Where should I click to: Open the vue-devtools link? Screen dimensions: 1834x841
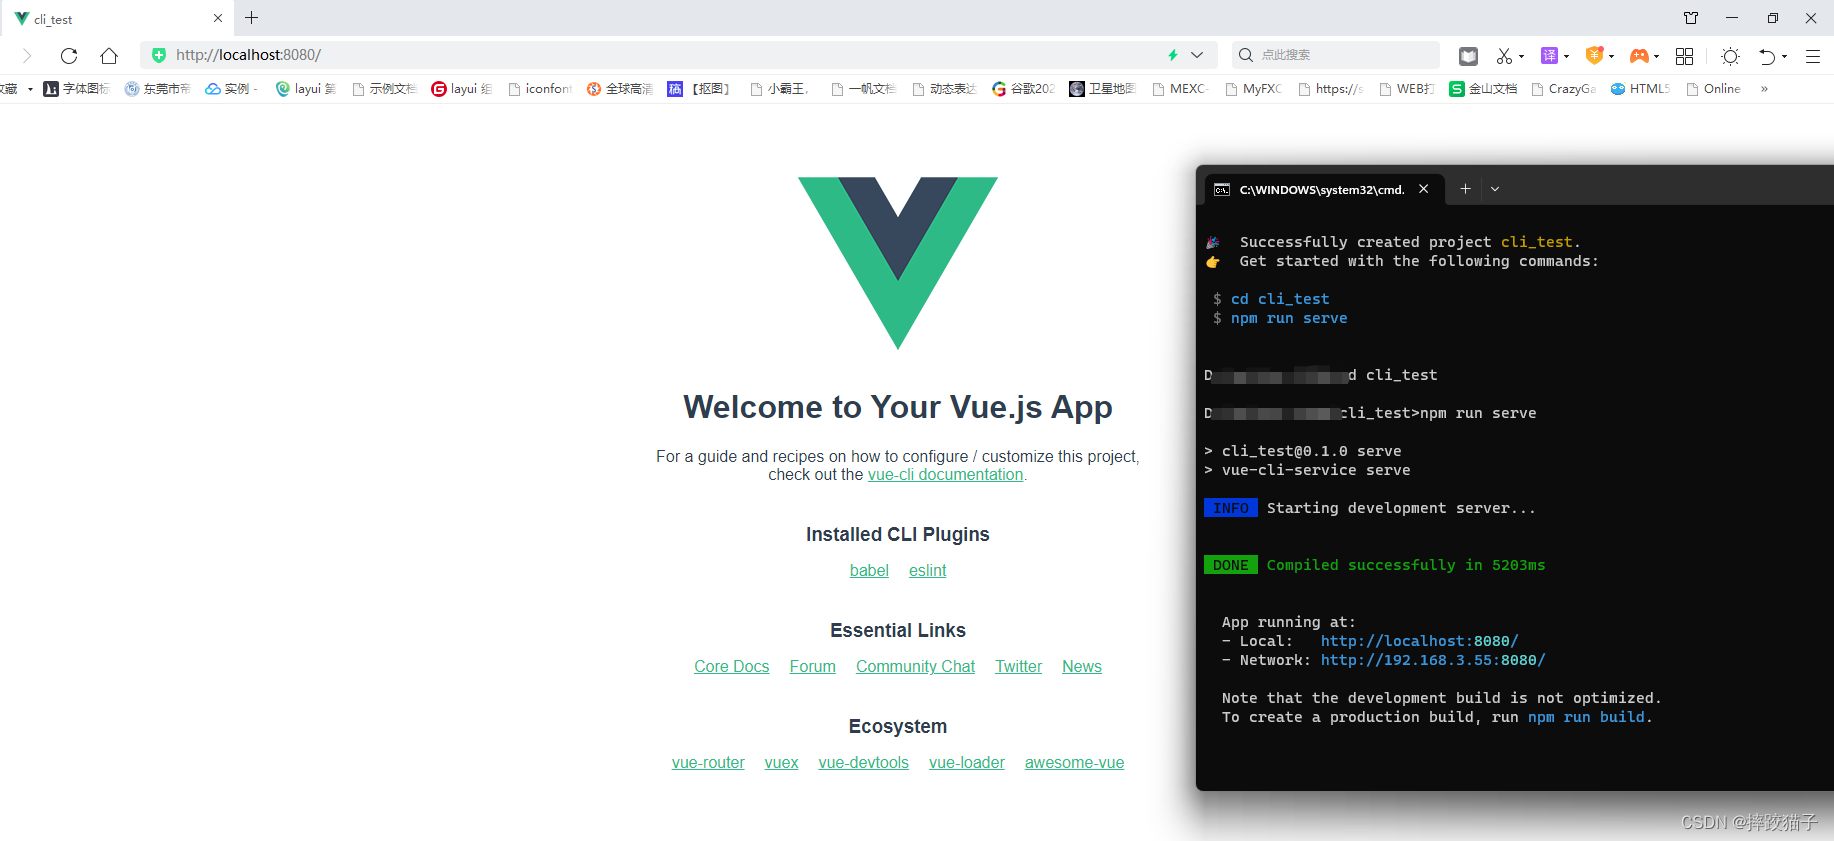pyautogui.click(x=863, y=762)
